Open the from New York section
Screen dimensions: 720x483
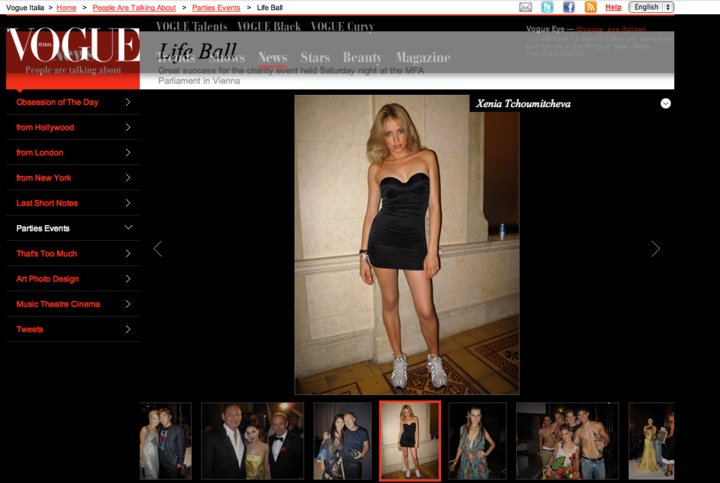tap(44, 178)
